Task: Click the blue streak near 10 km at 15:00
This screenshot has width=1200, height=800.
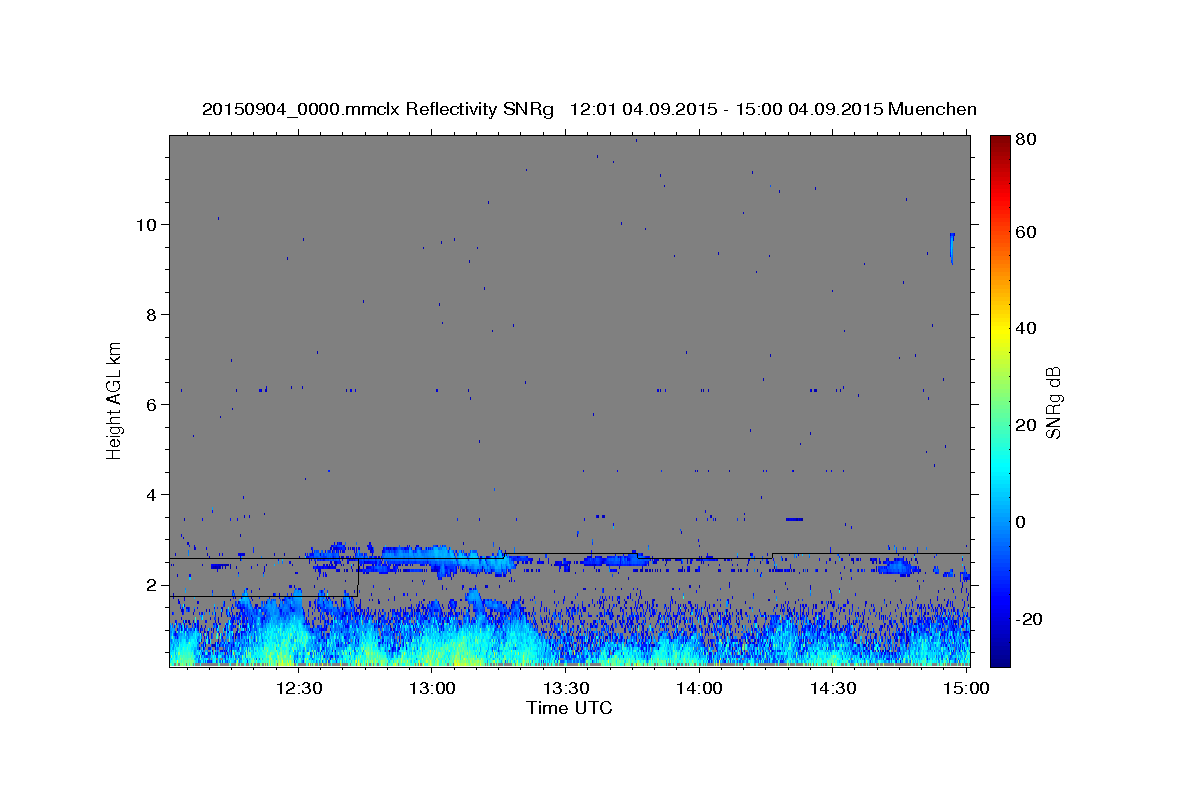Action: 952,247
